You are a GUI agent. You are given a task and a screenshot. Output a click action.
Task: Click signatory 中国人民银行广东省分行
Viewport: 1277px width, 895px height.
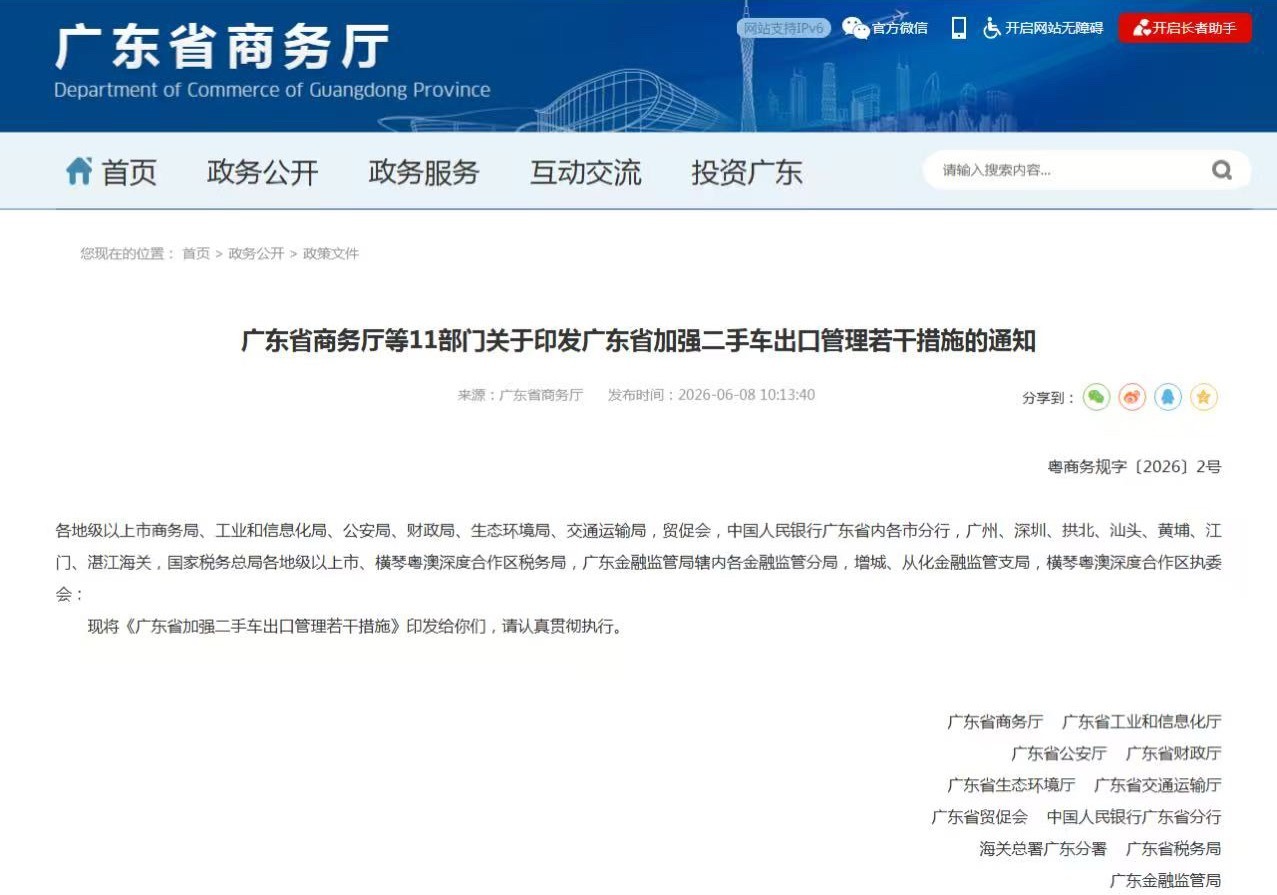pyautogui.click(x=1134, y=817)
